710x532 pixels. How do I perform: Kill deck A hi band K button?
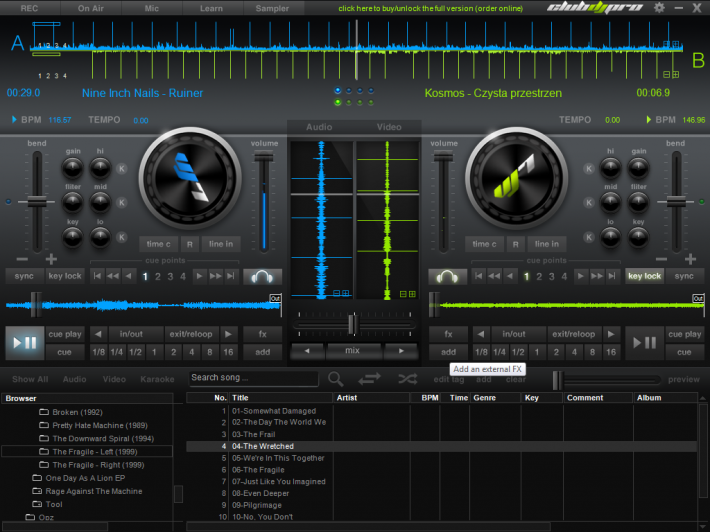point(121,169)
